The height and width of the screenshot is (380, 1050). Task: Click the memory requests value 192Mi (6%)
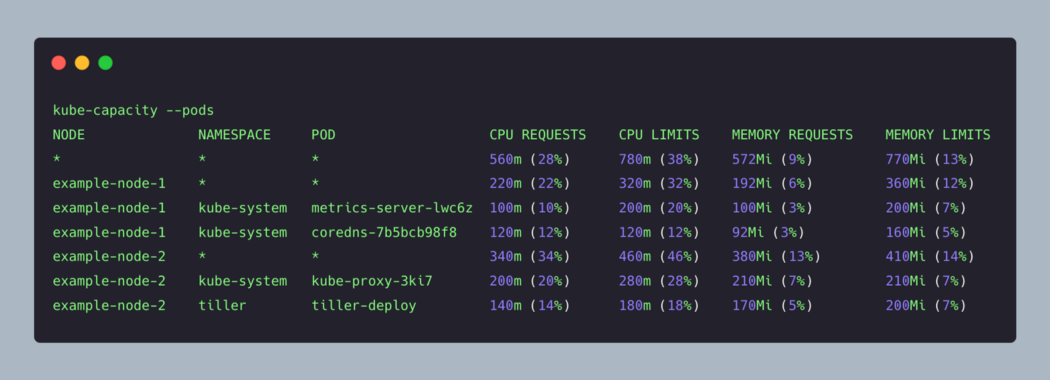[772, 184]
